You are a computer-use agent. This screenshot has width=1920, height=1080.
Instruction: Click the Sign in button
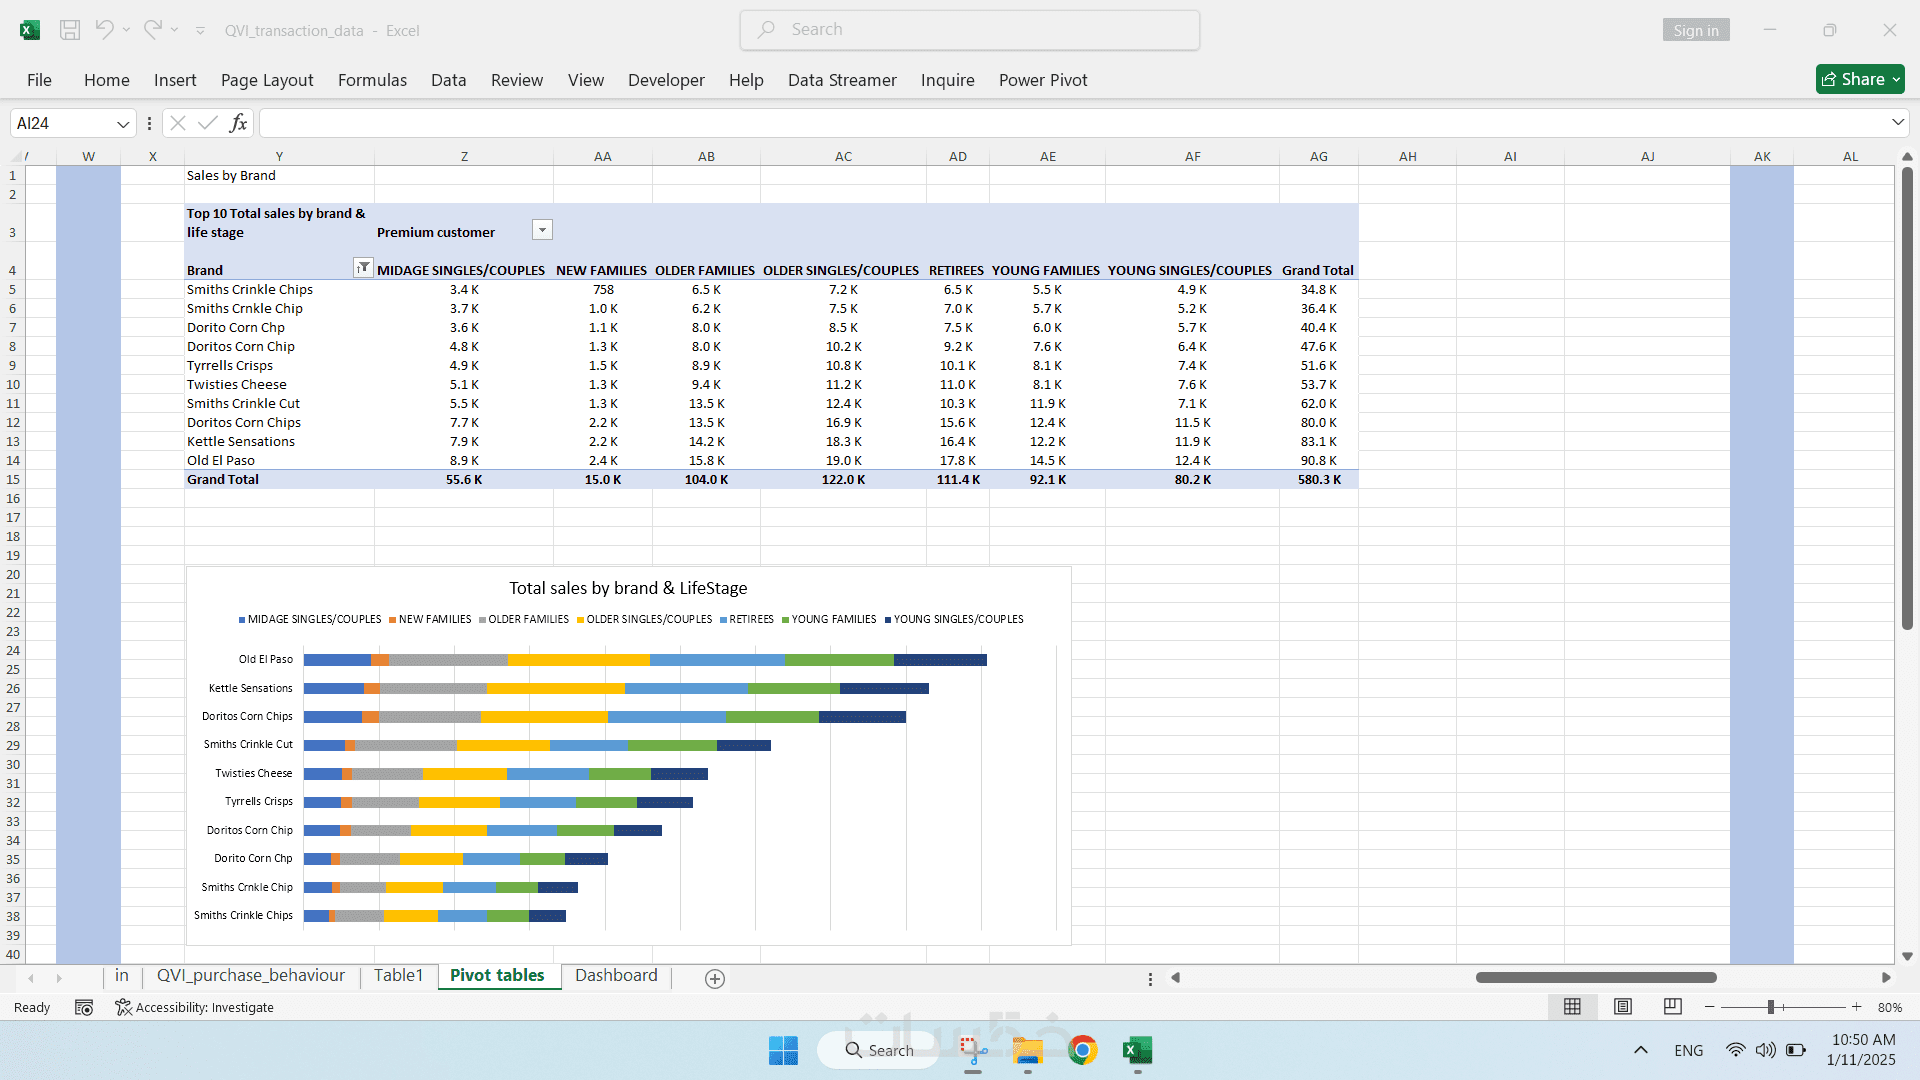[1695, 30]
